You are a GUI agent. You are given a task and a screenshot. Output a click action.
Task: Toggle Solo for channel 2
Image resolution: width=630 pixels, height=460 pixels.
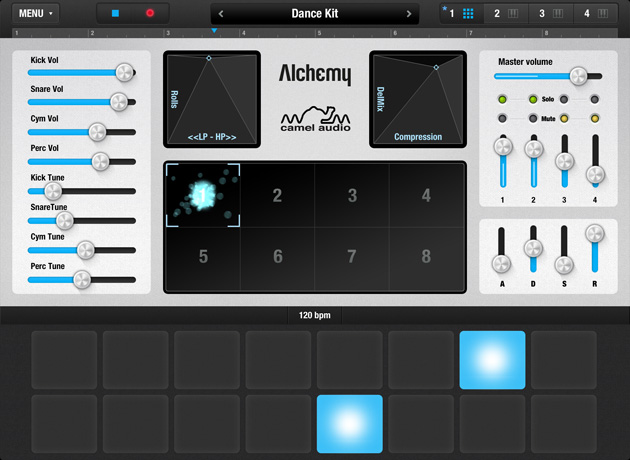click(533, 99)
